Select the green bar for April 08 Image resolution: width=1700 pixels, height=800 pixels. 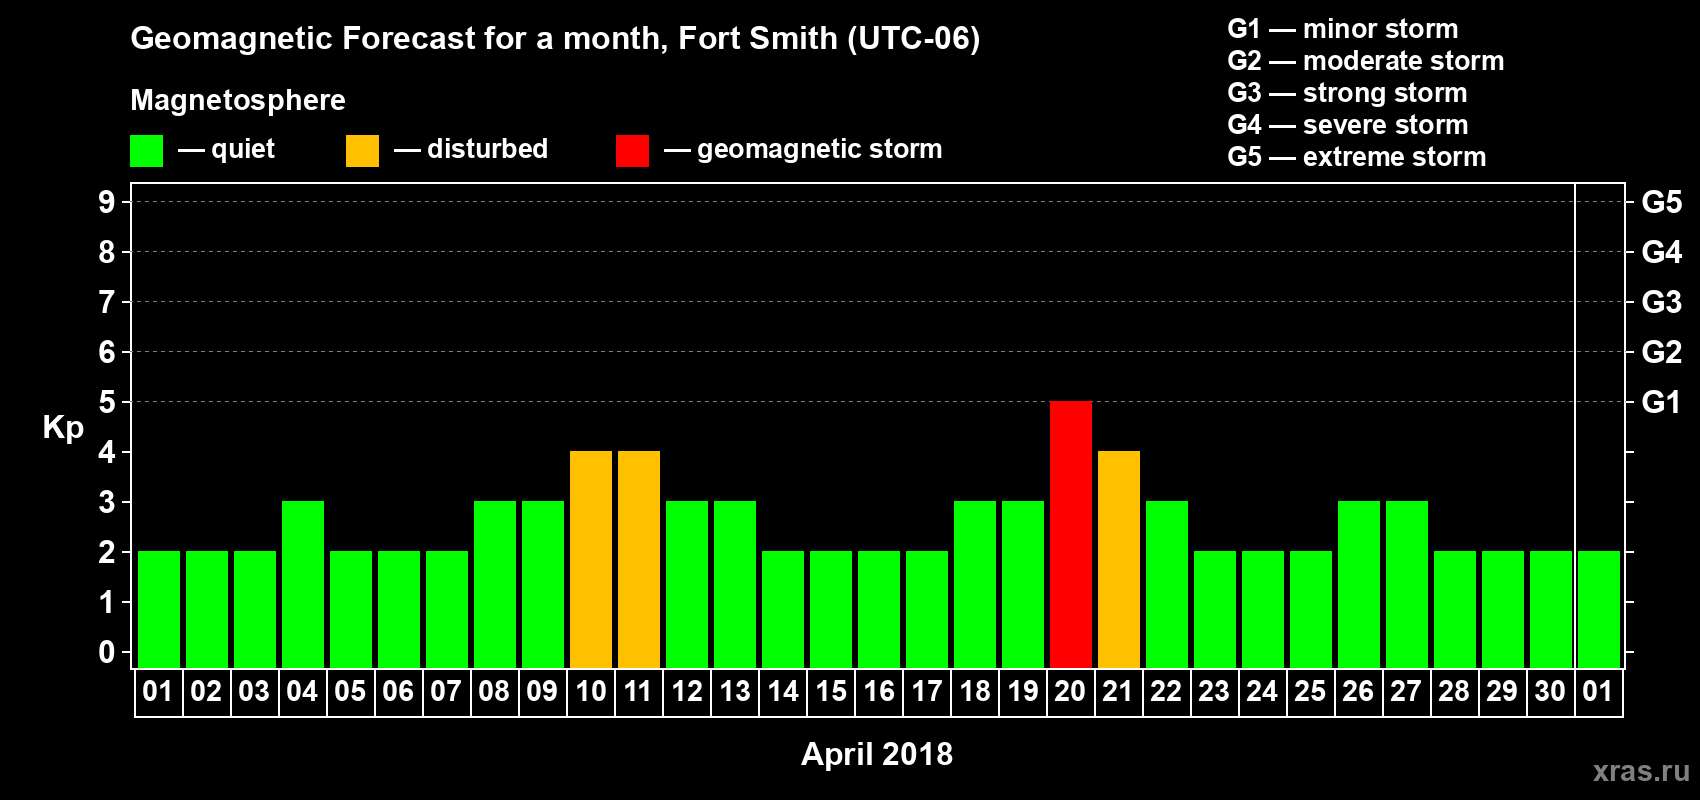495,585
